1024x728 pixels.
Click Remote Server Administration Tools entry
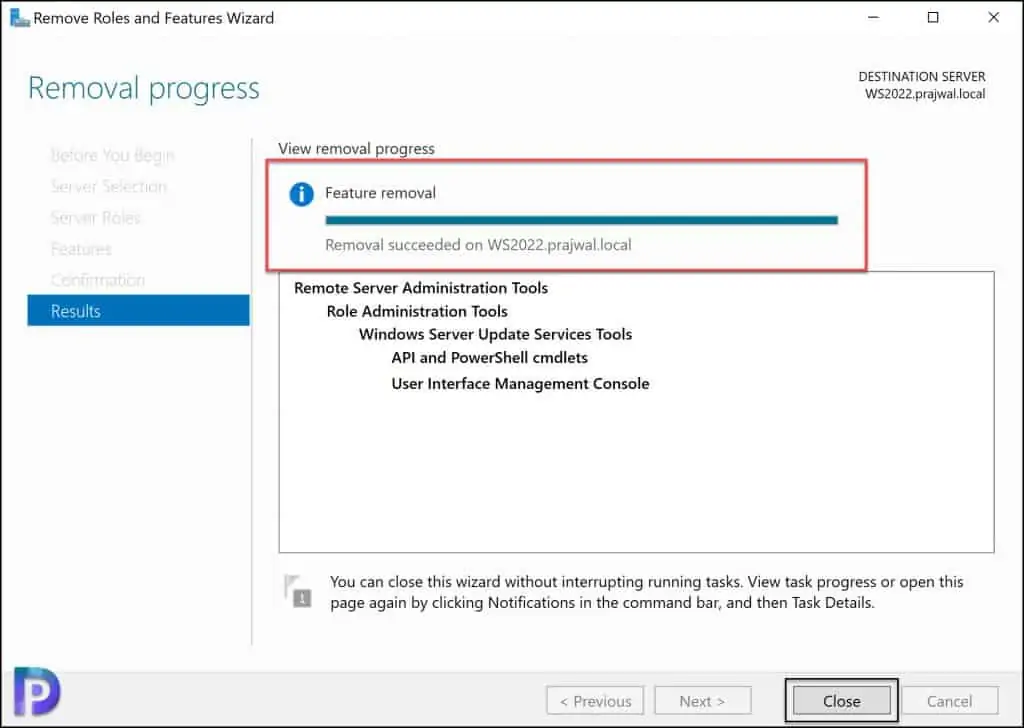click(421, 288)
